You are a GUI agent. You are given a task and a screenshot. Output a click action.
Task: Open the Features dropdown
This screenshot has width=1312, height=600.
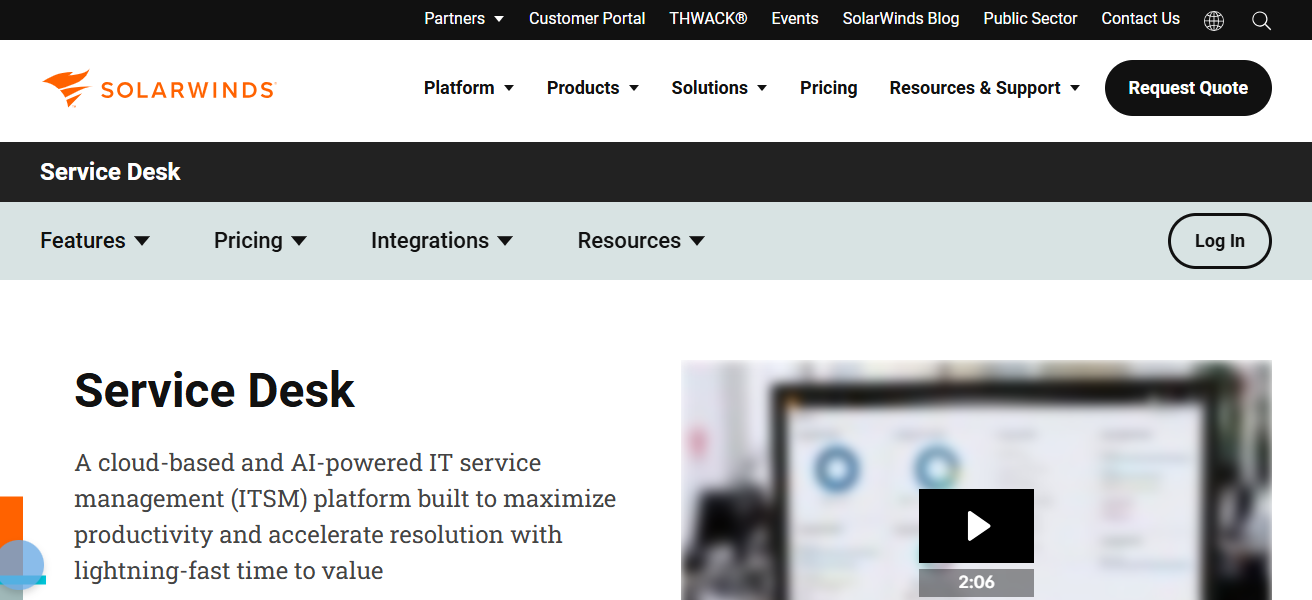point(95,240)
